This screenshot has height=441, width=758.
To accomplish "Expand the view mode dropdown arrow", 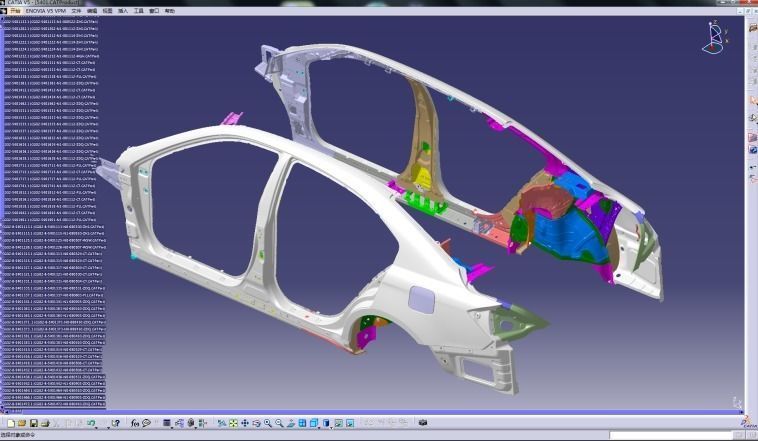I will point(332,427).
